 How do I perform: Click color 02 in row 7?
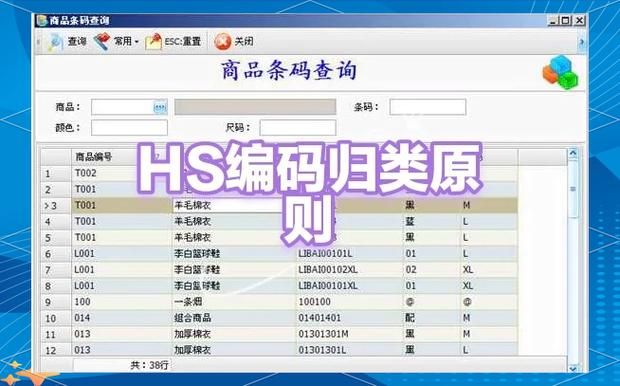pyautogui.click(x=410, y=270)
